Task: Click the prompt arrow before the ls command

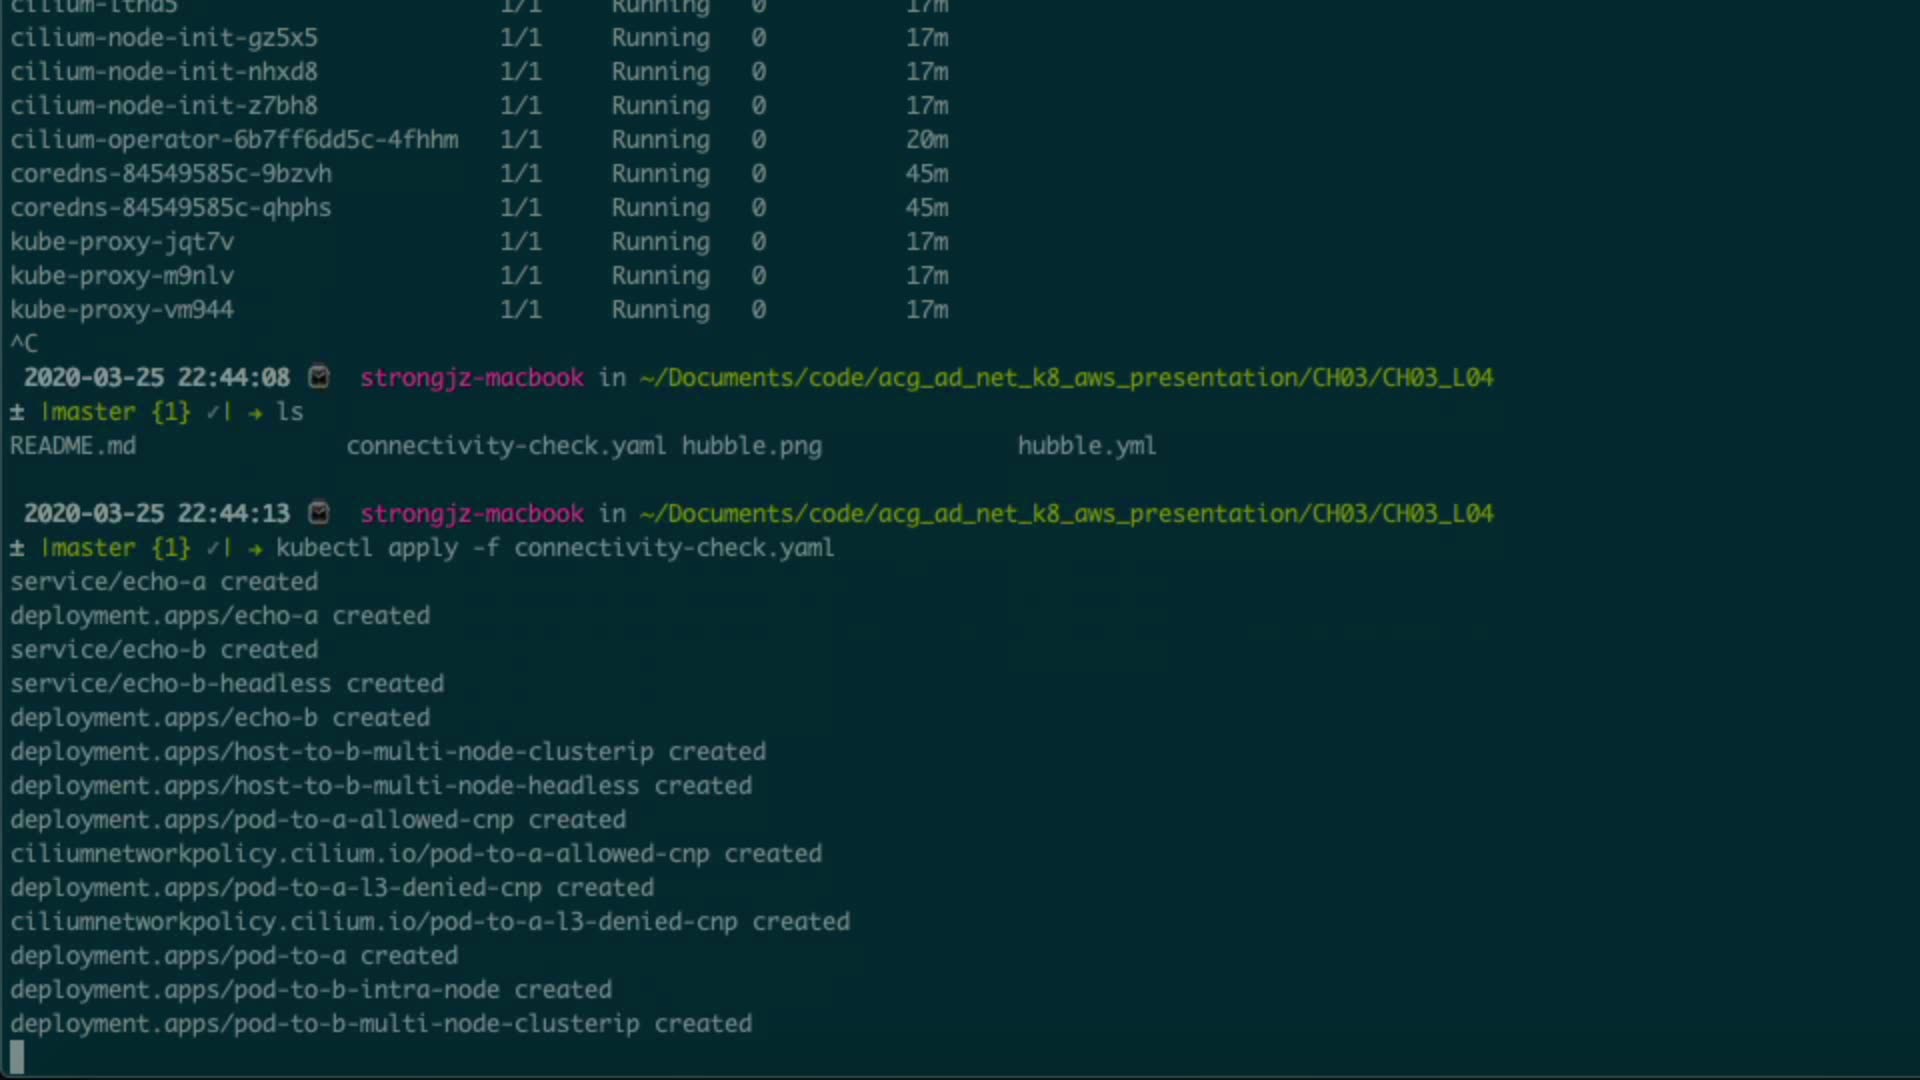Action: tap(255, 412)
